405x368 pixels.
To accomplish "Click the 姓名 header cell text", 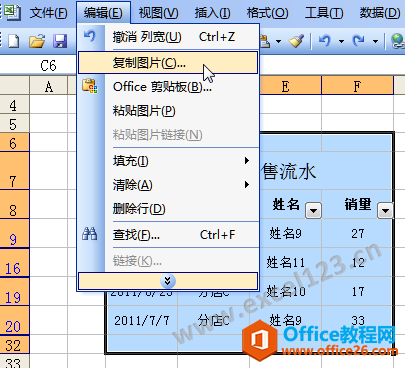I will coord(286,204).
